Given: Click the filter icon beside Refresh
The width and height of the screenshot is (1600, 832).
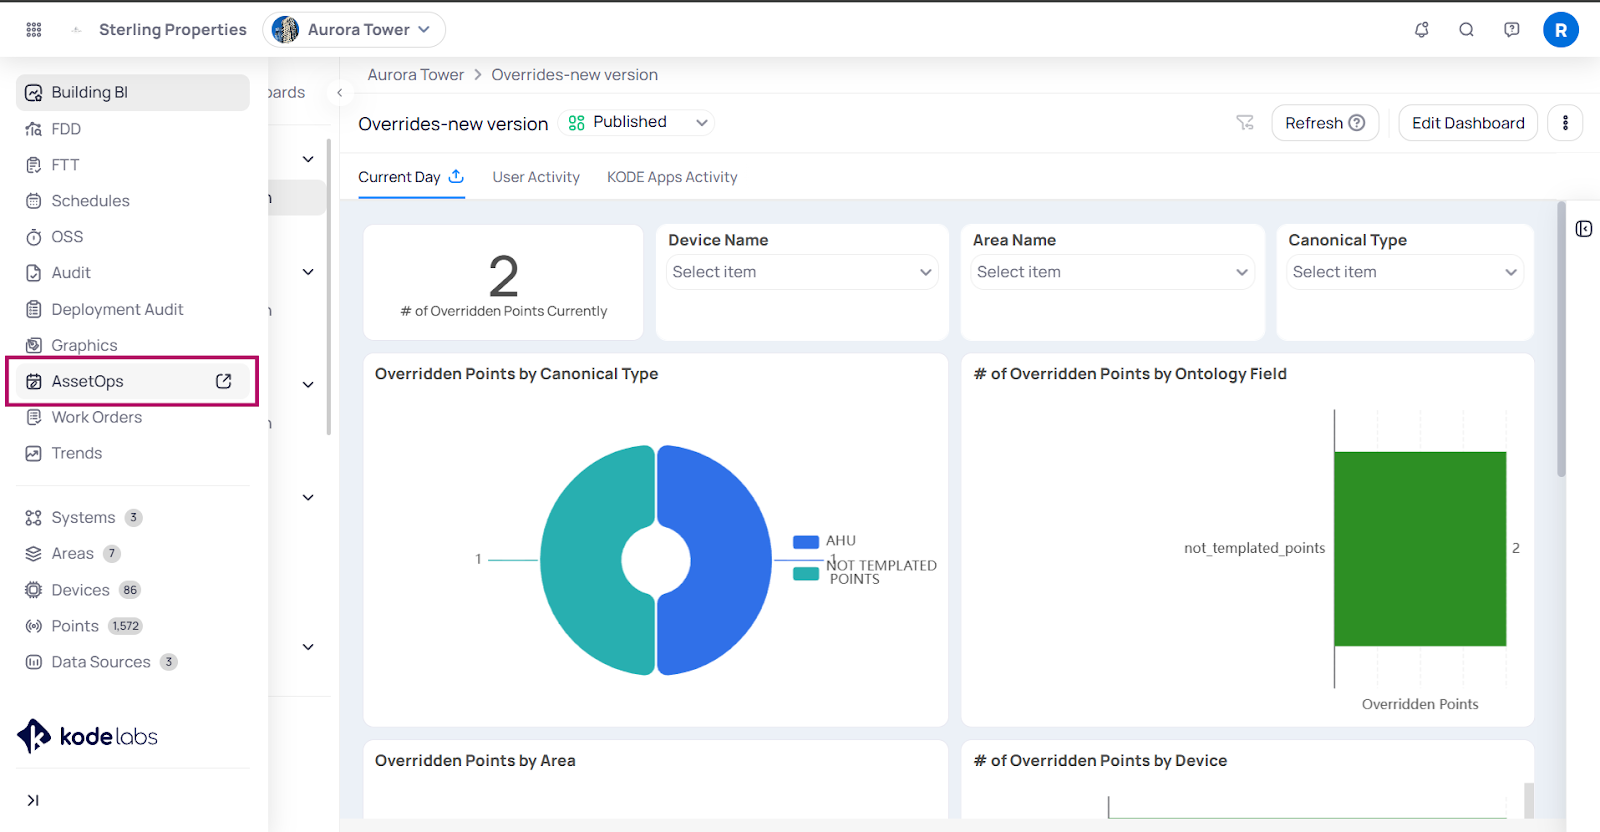Looking at the screenshot, I should (1245, 123).
